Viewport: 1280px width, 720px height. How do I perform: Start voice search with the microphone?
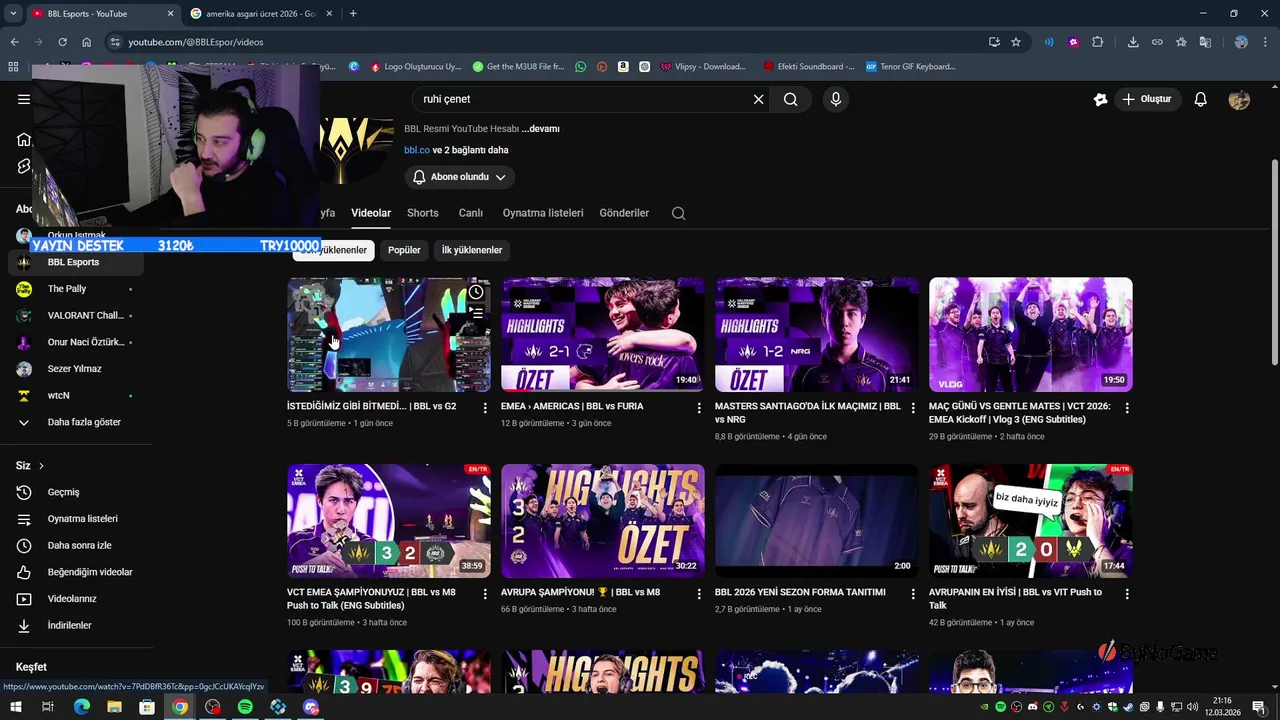[x=836, y=99]
